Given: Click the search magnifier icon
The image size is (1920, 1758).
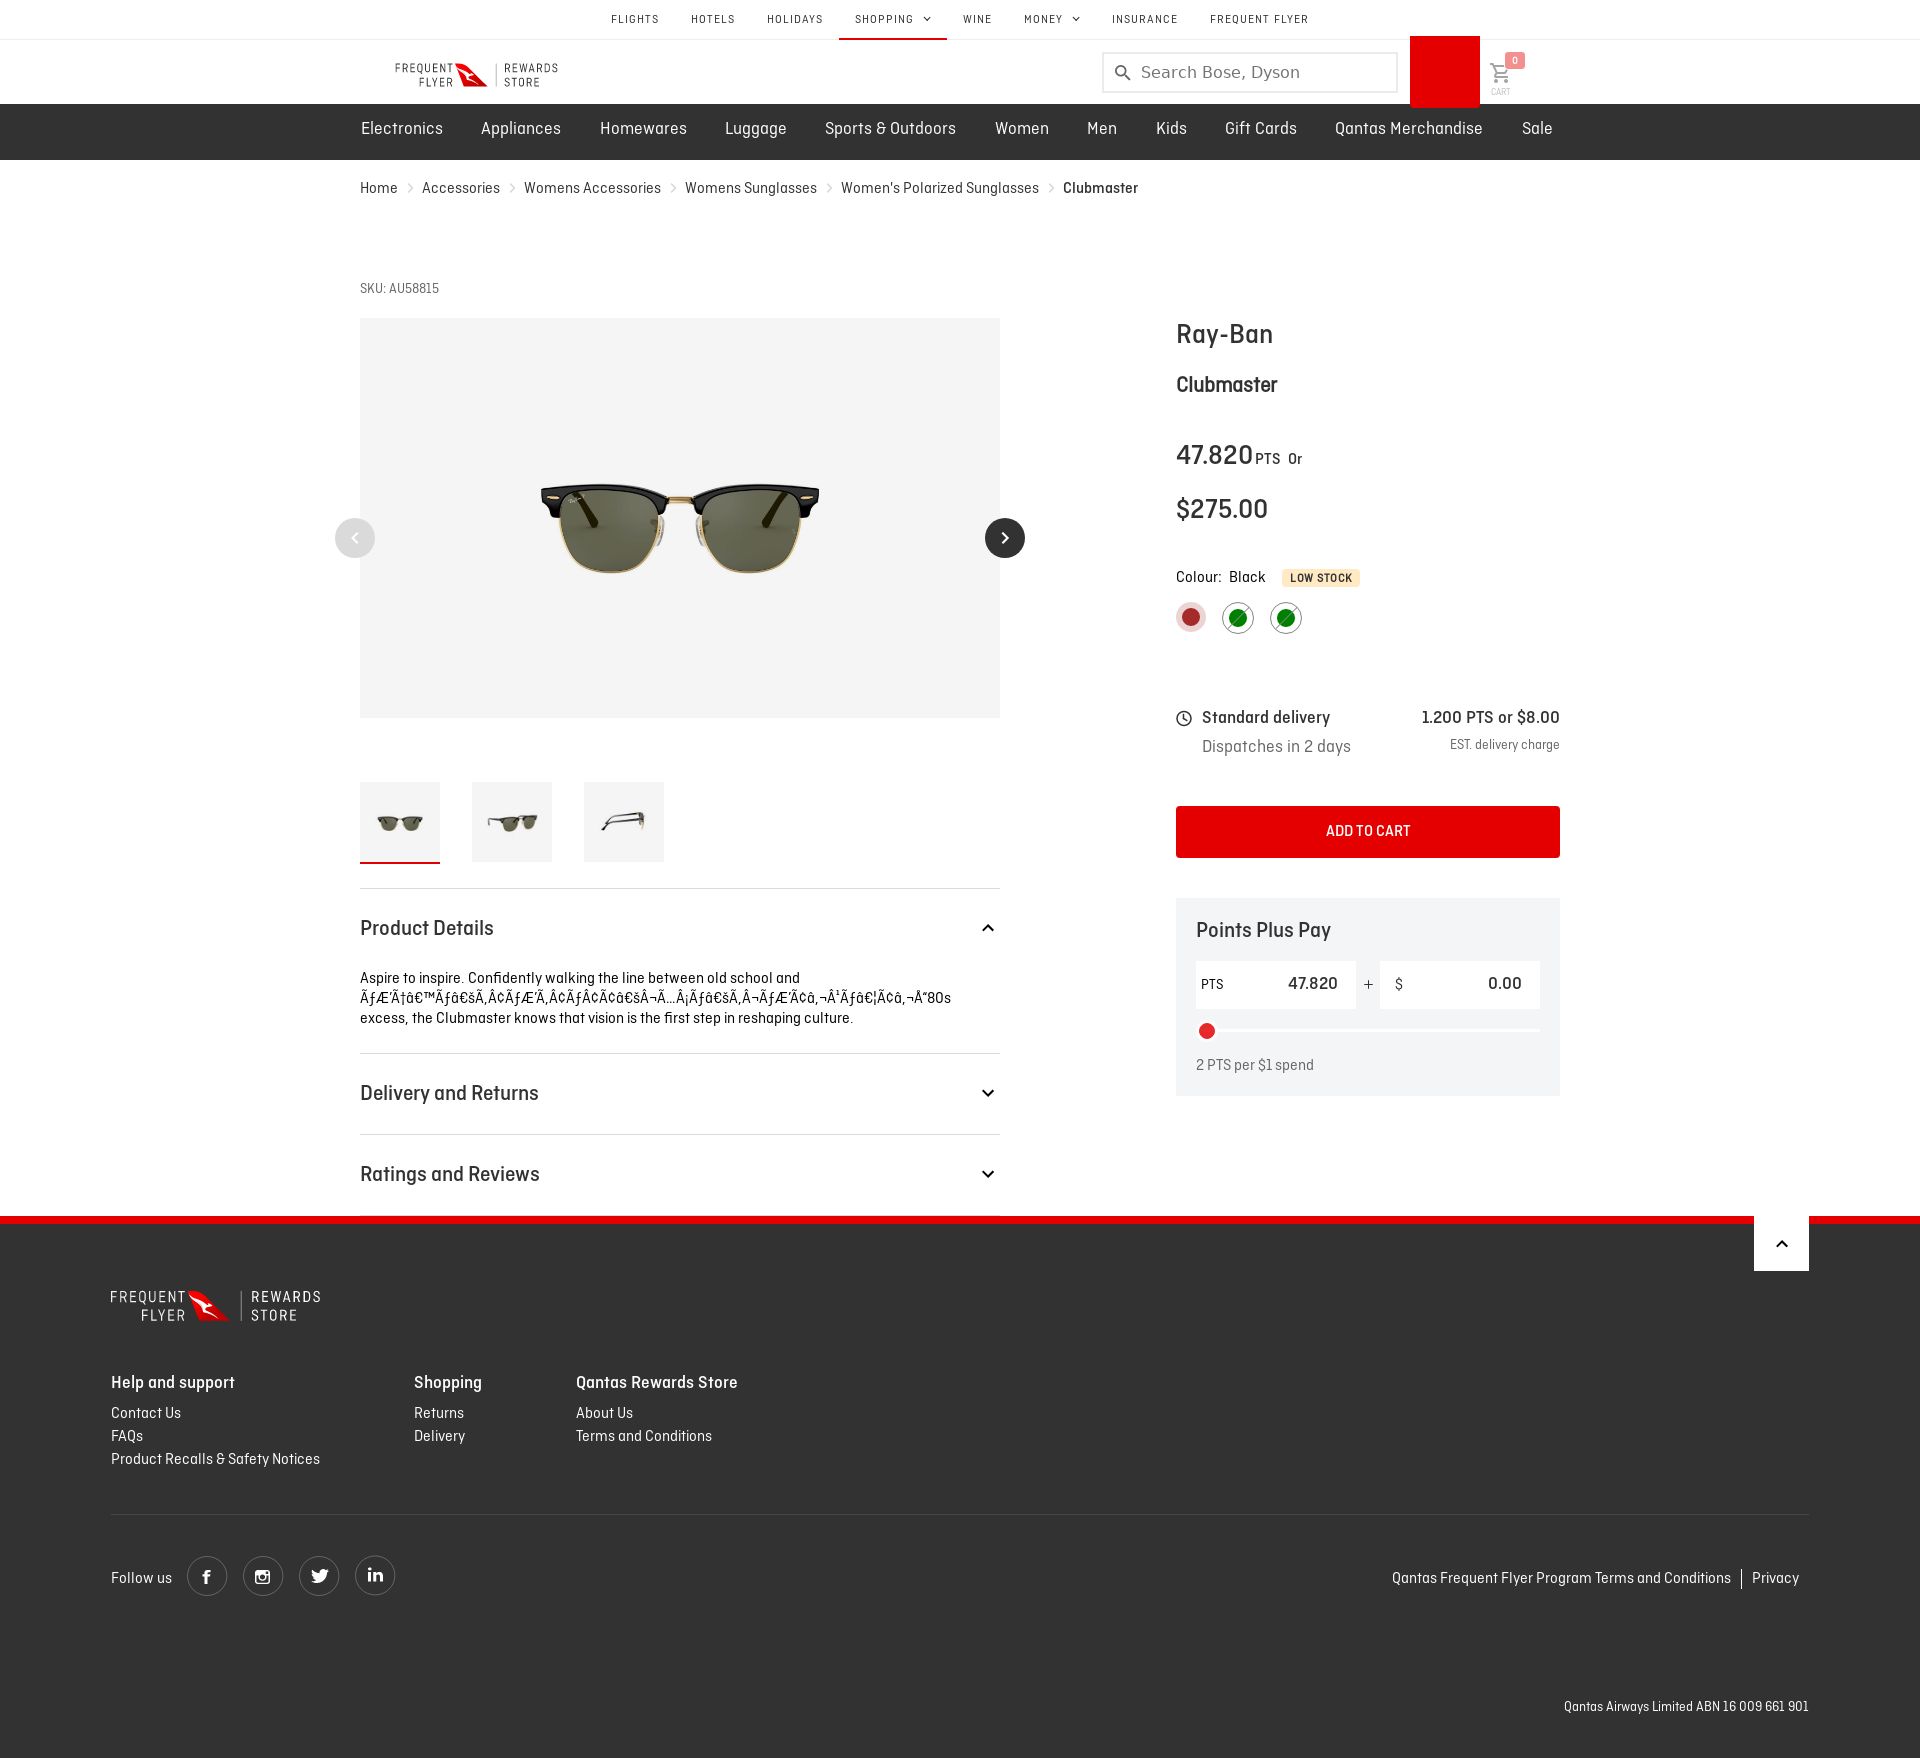Looking at the screenshot, I should [x=1122, y=73].
